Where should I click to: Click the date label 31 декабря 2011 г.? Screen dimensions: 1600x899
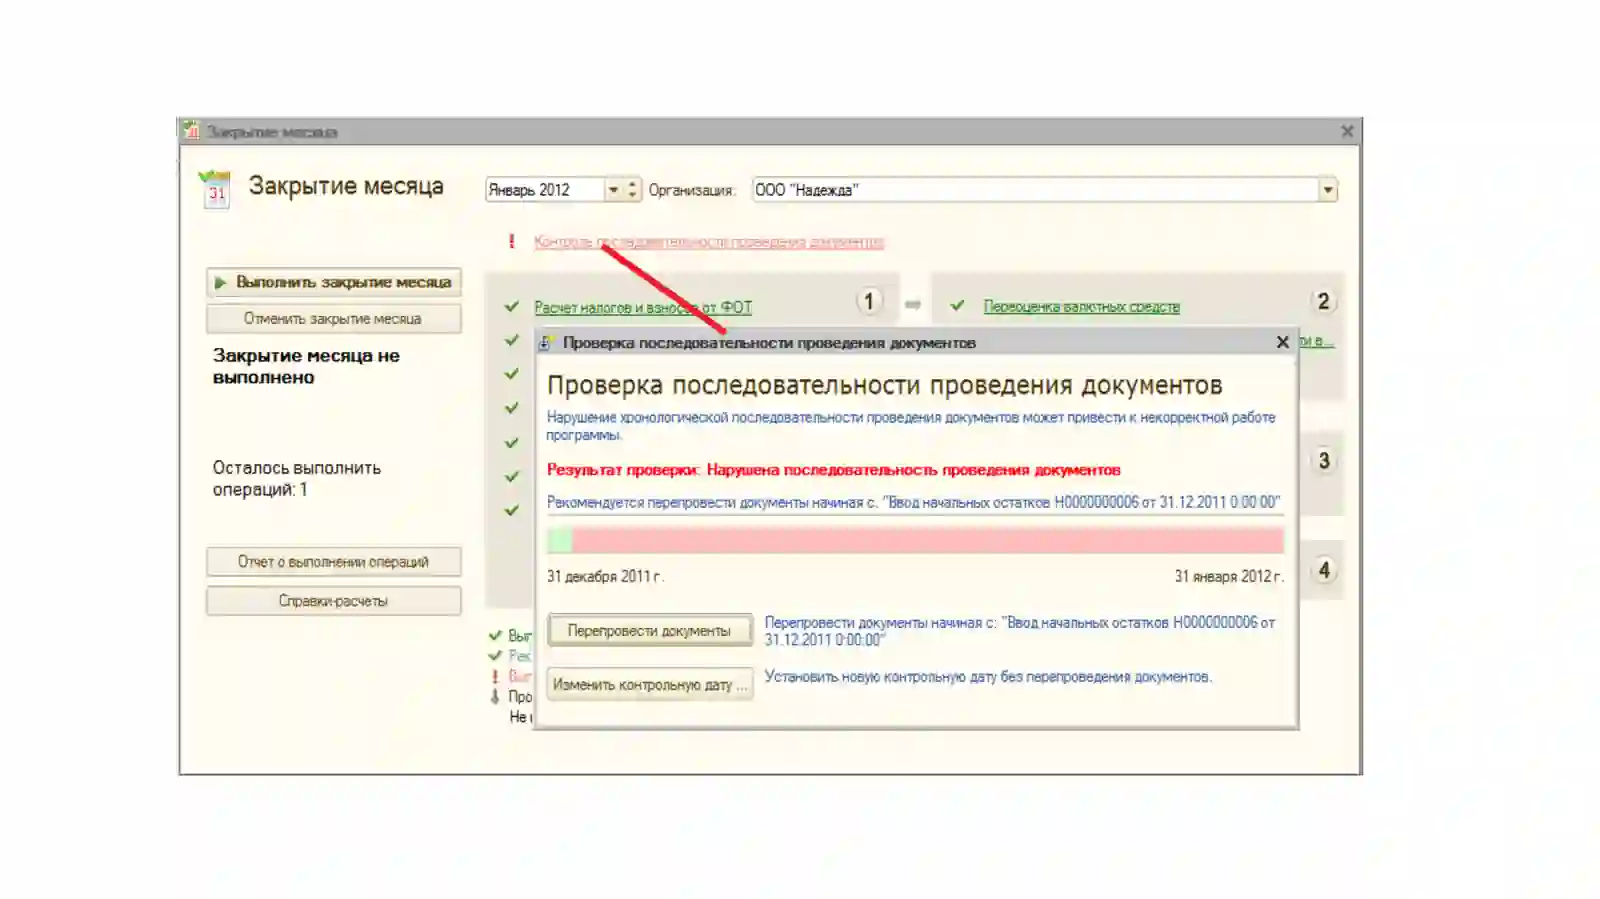[x=605, y=577]
